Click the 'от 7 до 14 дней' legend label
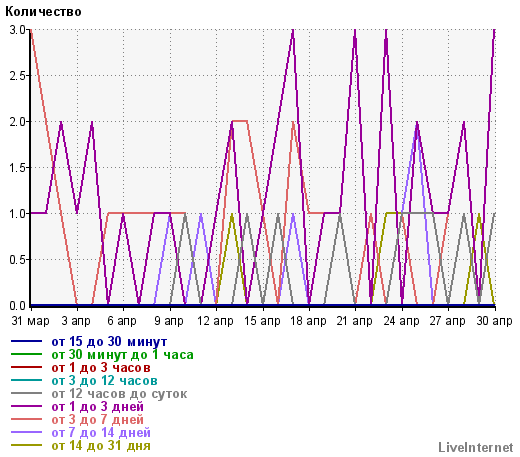Screen dimensions: 520x457 [x=101, y=433]
